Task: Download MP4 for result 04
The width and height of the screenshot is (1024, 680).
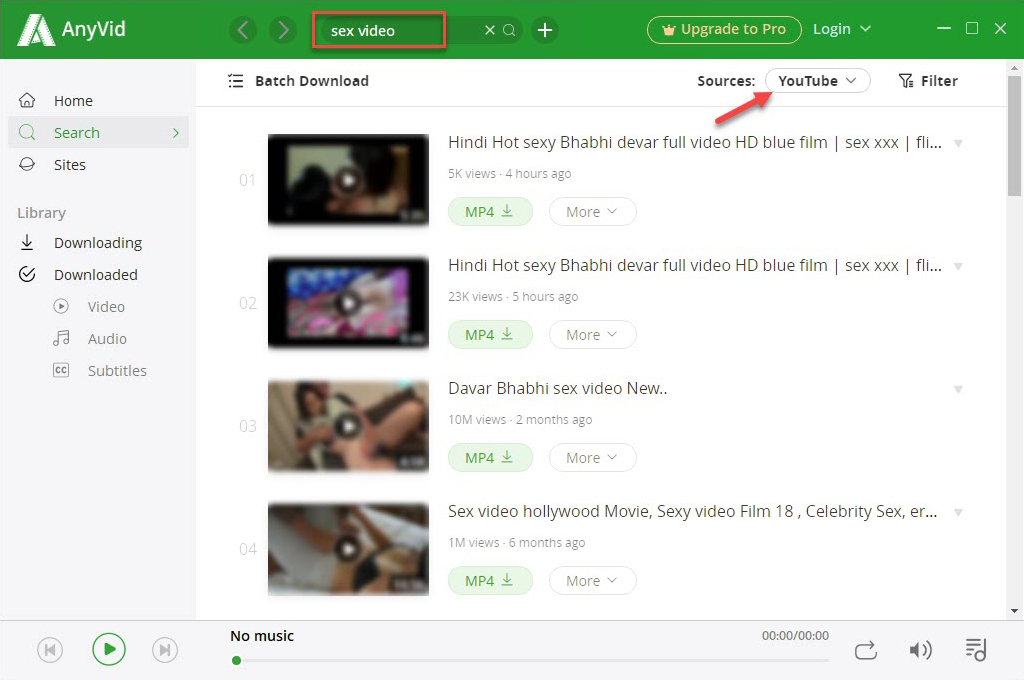Action: point(490,581)
